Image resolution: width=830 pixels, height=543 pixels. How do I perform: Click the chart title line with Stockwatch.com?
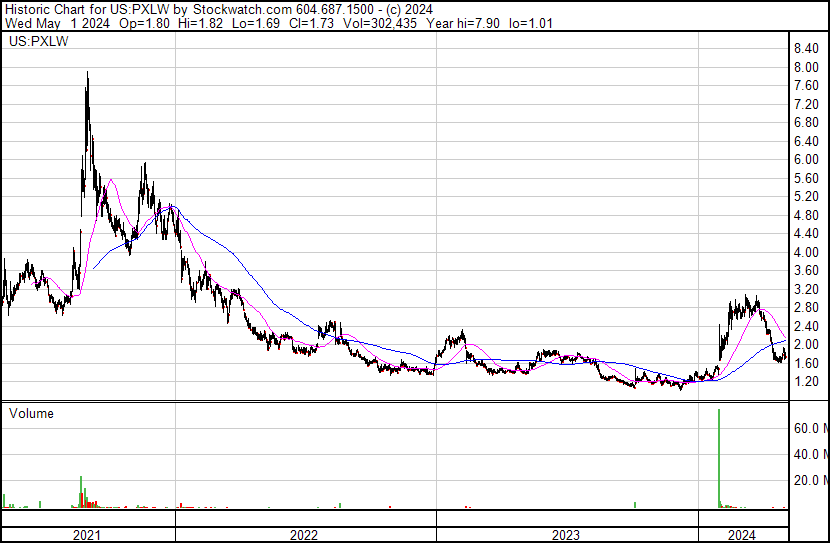[219, 10]
